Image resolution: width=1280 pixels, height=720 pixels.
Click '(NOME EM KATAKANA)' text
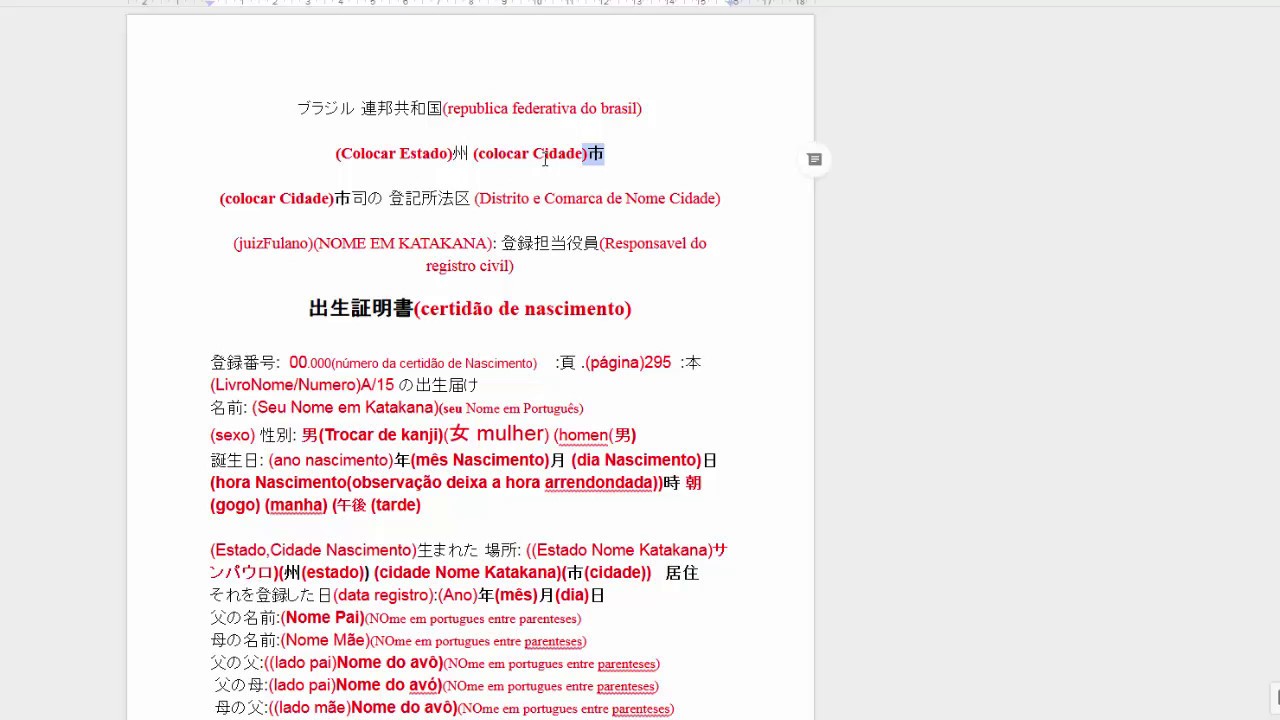[403, 243]
